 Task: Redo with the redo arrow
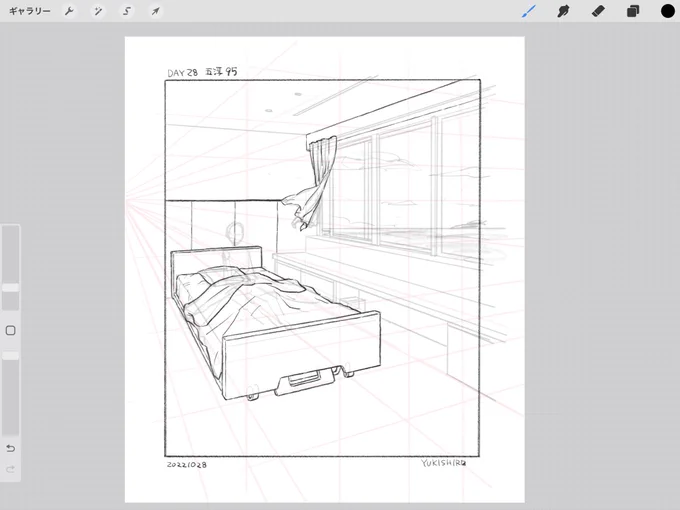tap(10, 469)
